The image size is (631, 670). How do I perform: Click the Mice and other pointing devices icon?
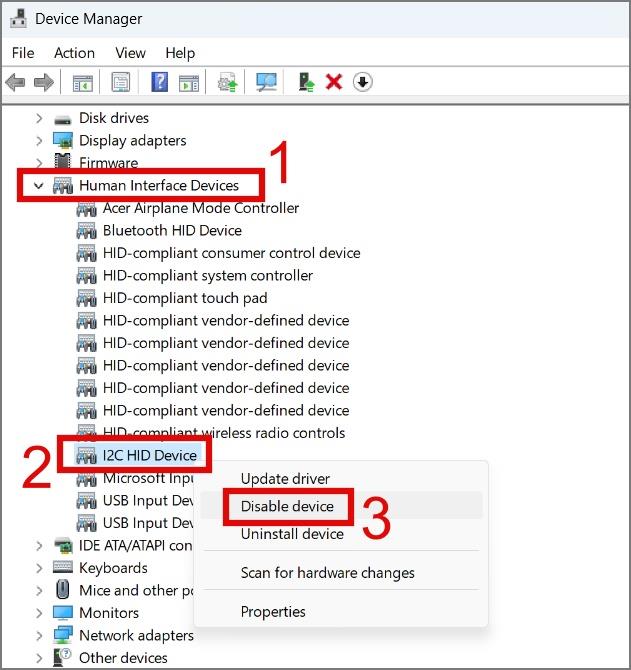coord(63,590)
